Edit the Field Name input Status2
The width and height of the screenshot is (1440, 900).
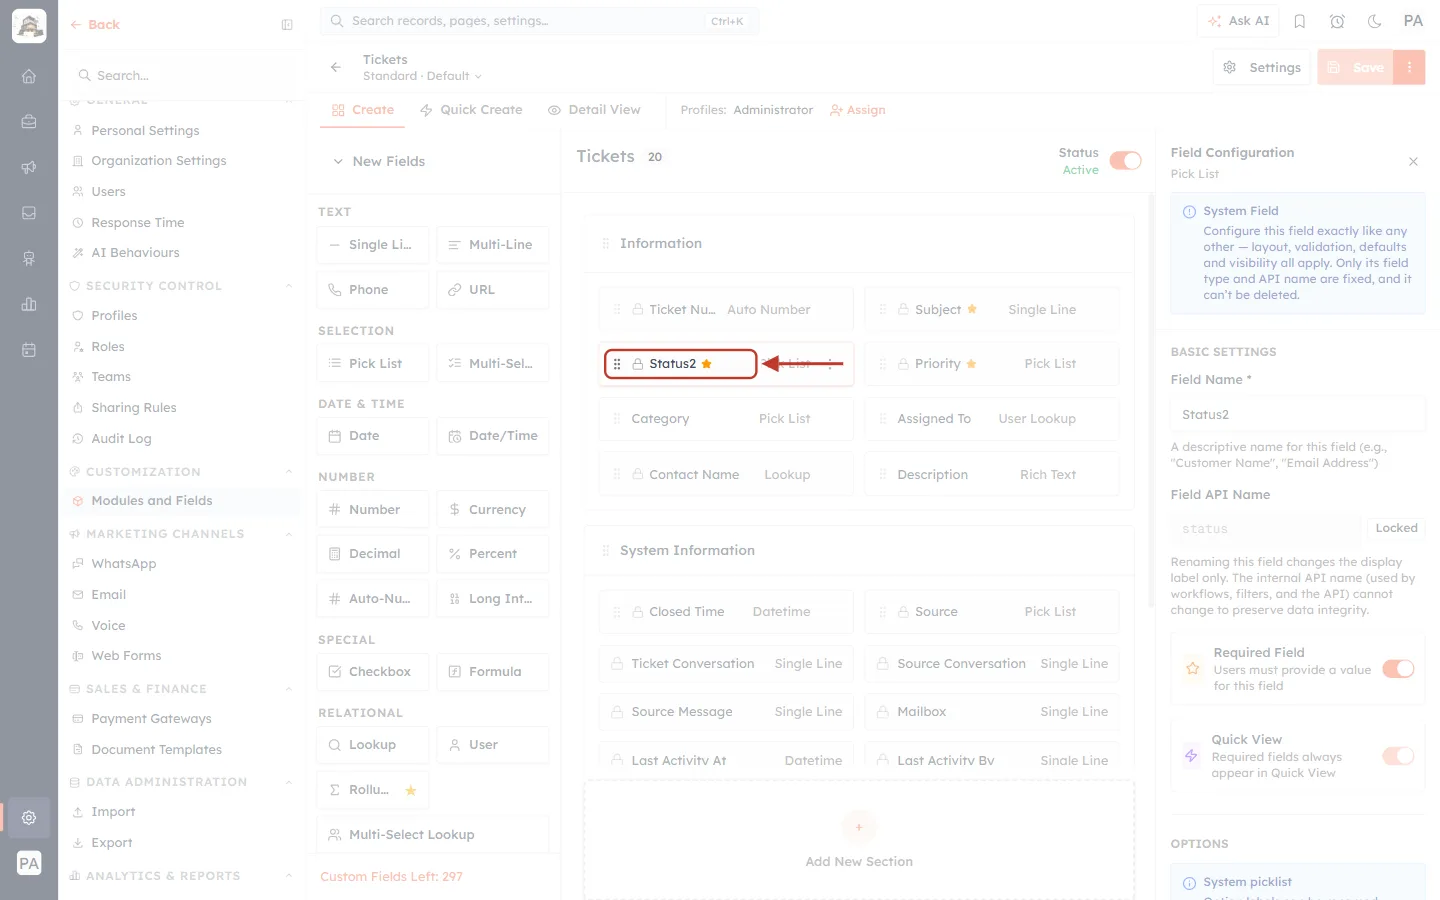point(1298,414)
